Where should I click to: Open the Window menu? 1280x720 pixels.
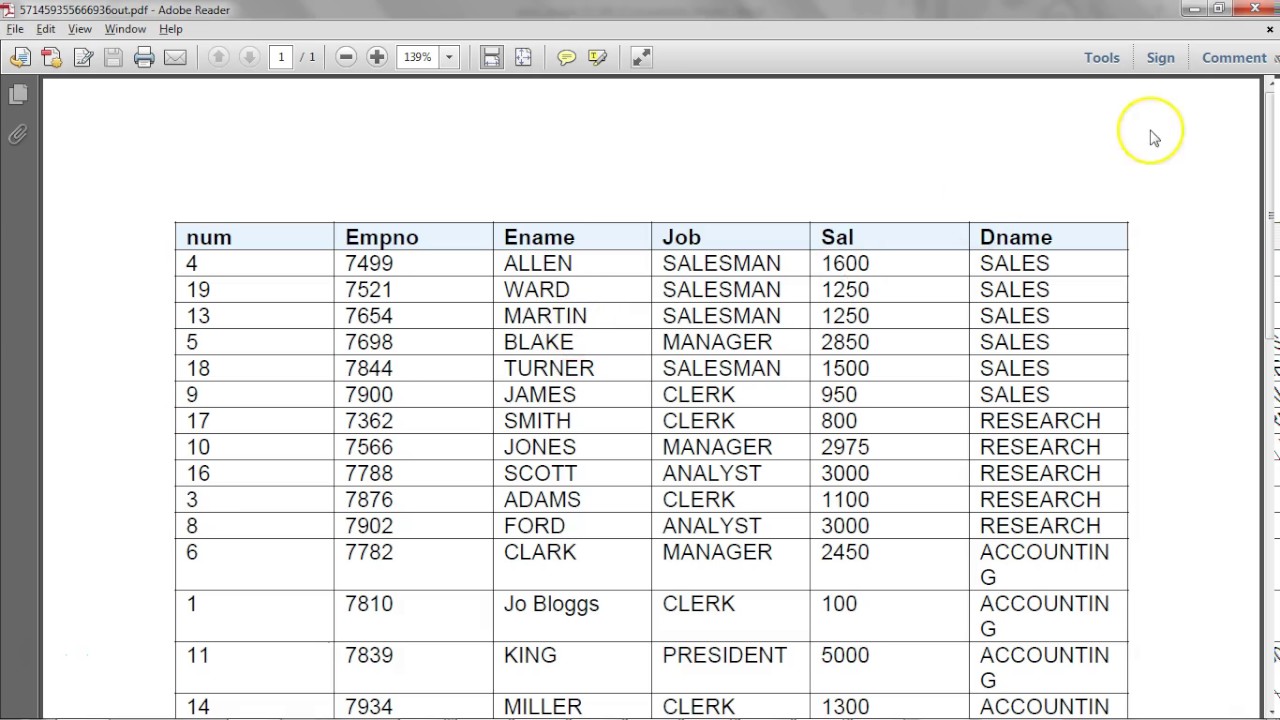point(125,29)
